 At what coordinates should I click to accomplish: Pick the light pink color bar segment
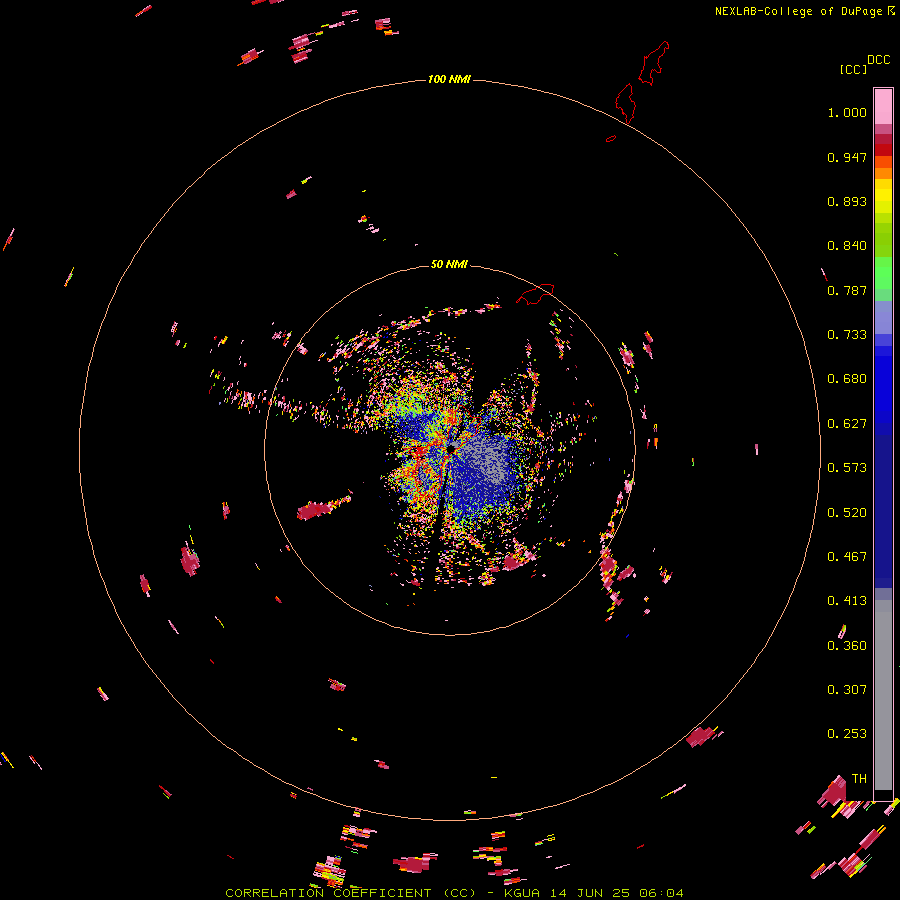pos(883,106)
